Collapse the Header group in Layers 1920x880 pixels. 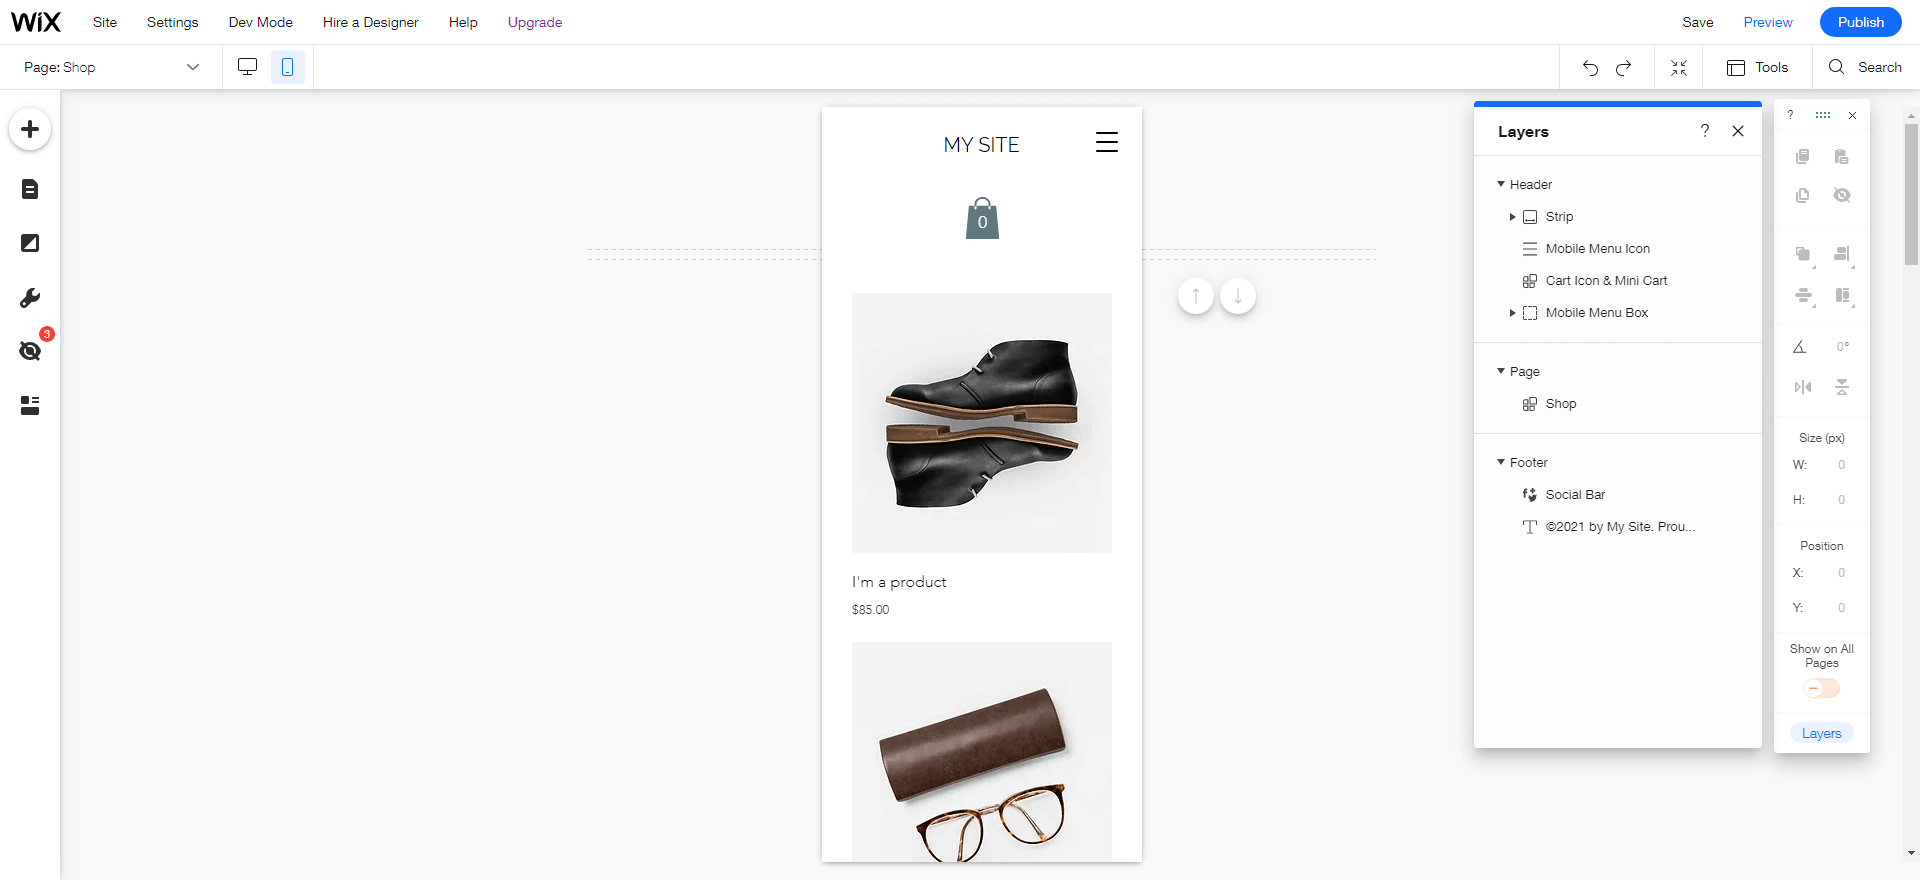[x=1501, y=184]
